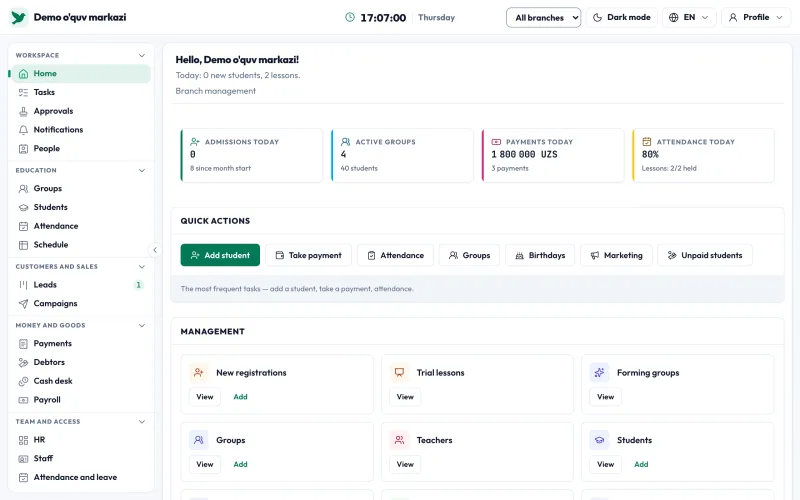Click the Notifications bell icon

click(23, 130)
